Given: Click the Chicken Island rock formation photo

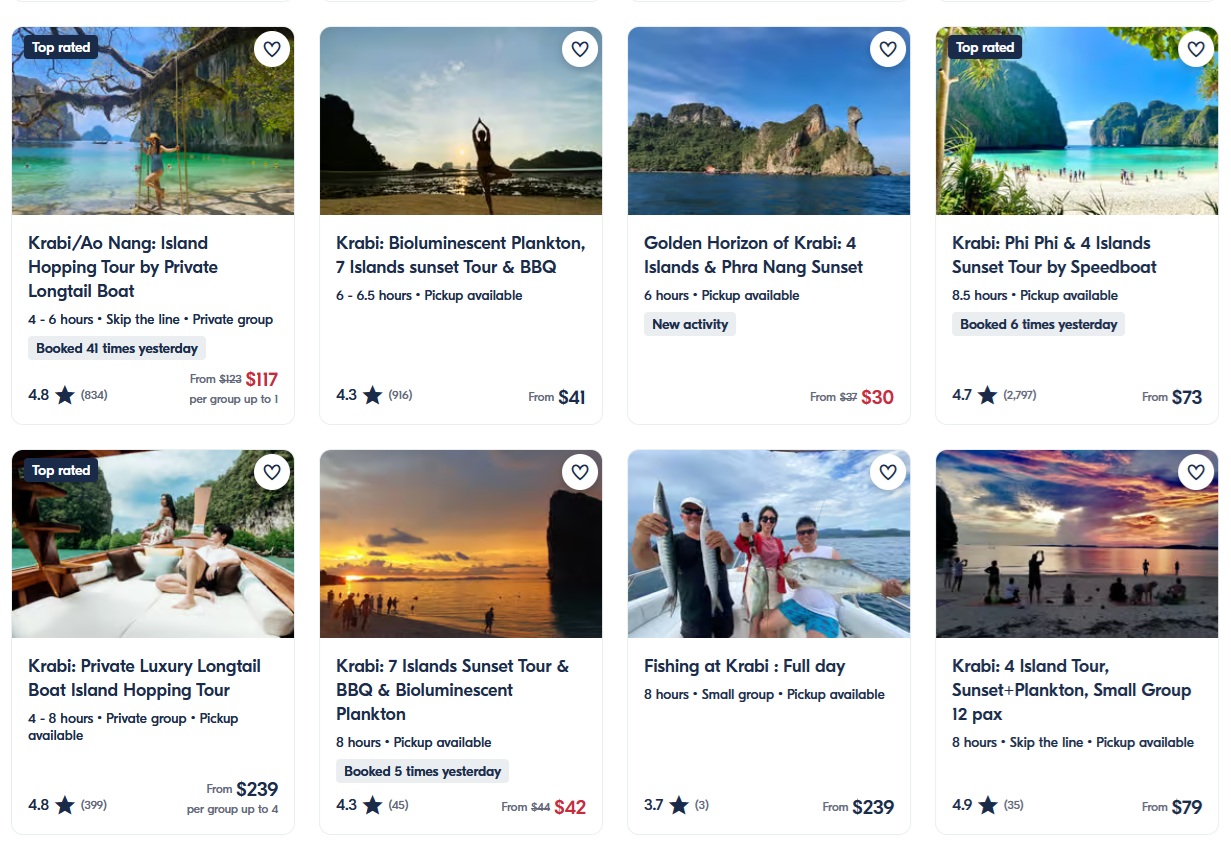Looking at the screenshot, I should (769, 121).
